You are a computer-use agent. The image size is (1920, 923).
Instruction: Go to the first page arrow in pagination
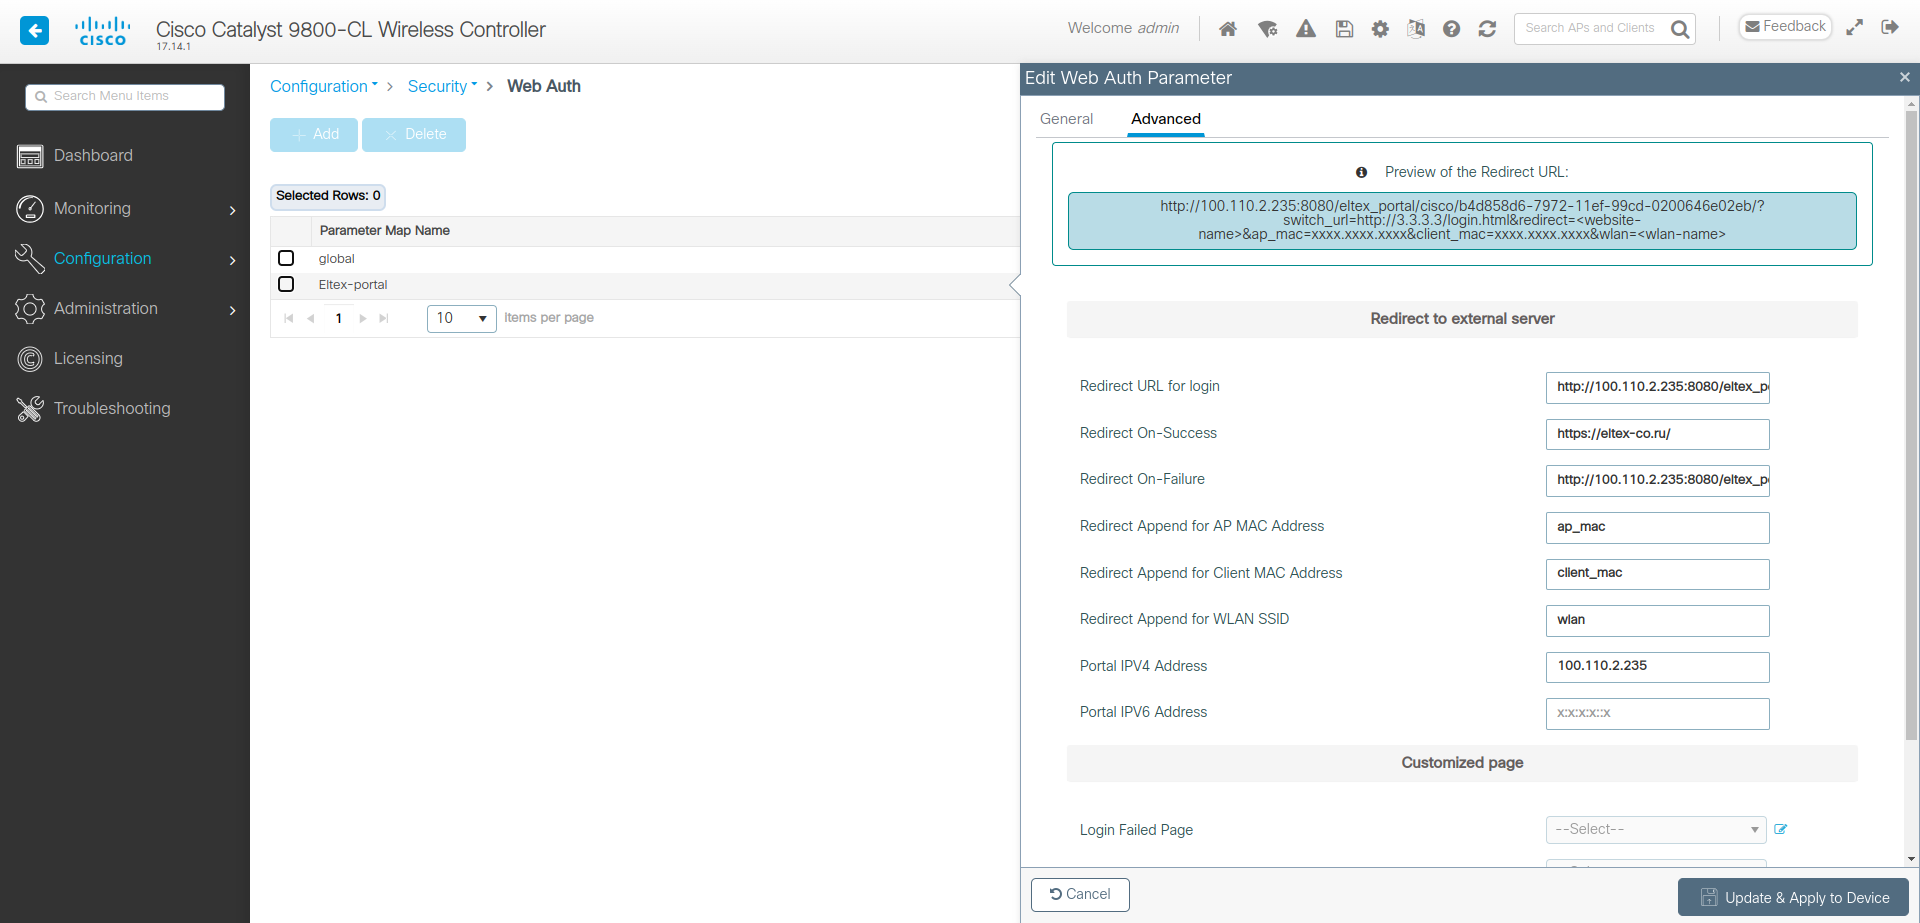[289, 319]
